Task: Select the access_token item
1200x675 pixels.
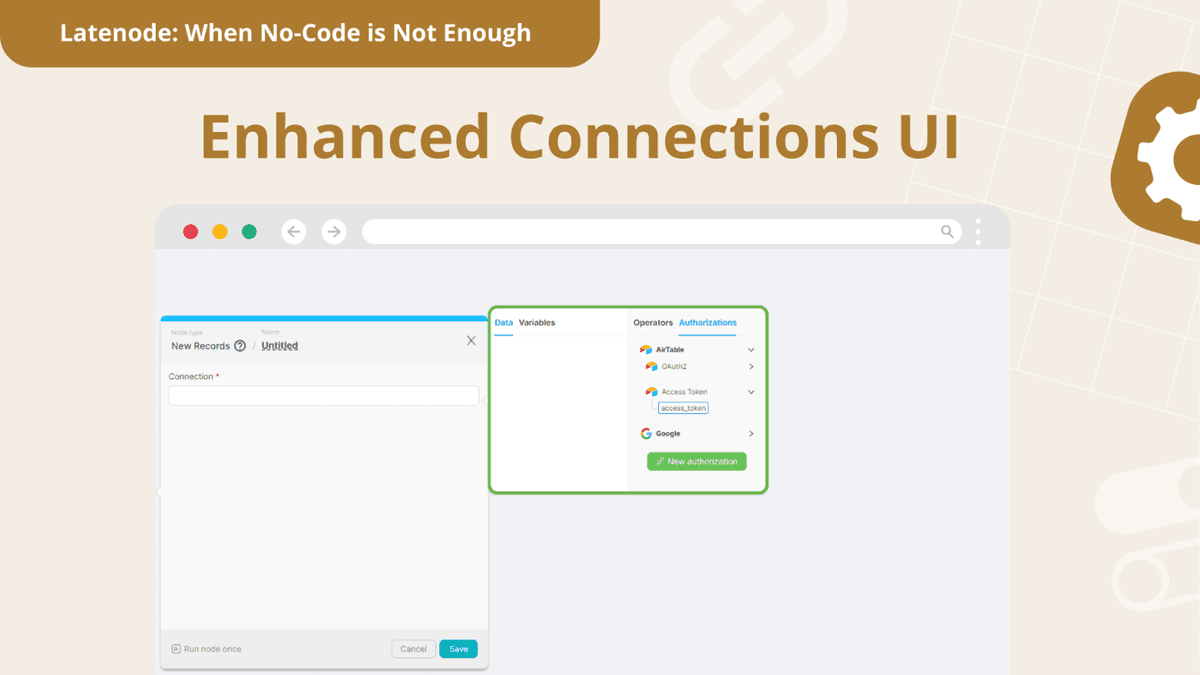Action: click(x=683, y=408)
